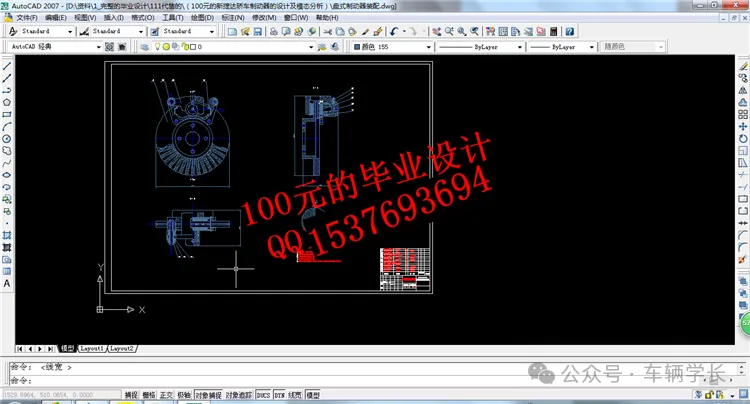Go to last layout tab arrow
The width and height of the screenshot is (750, 404).
tap(50, 349)
